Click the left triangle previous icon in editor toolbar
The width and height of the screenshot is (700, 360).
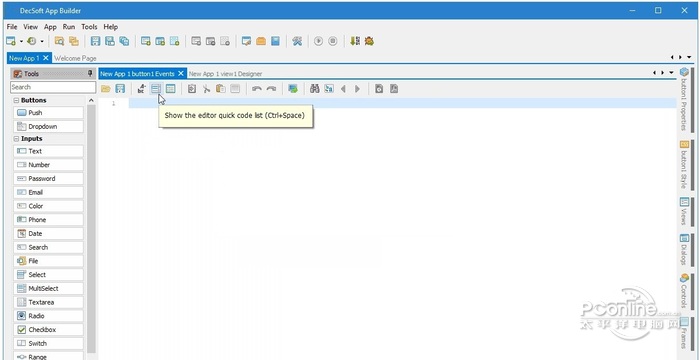pos(343,89)
